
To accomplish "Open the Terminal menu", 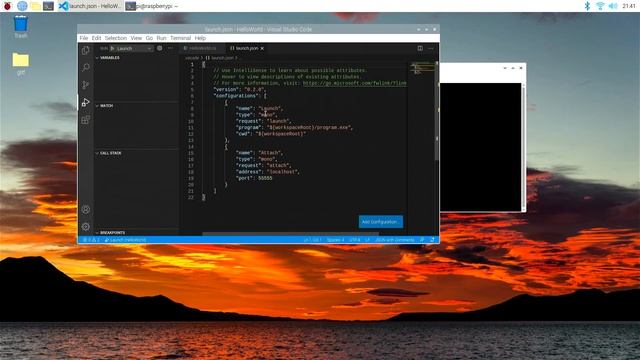I will [180, 38].
